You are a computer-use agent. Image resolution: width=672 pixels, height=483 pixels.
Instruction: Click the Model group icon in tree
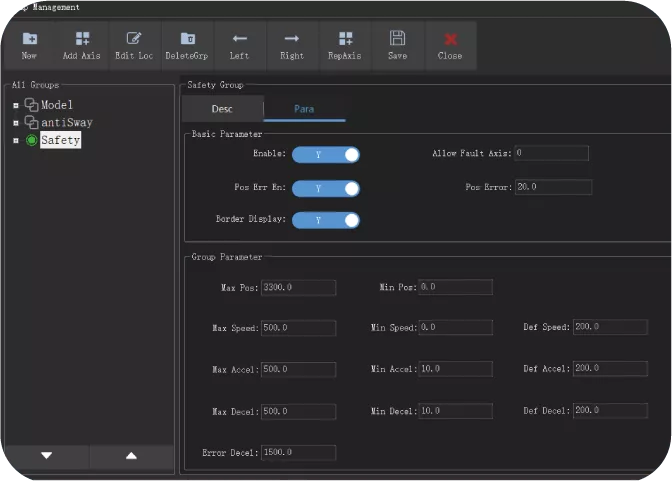(31, 105)
